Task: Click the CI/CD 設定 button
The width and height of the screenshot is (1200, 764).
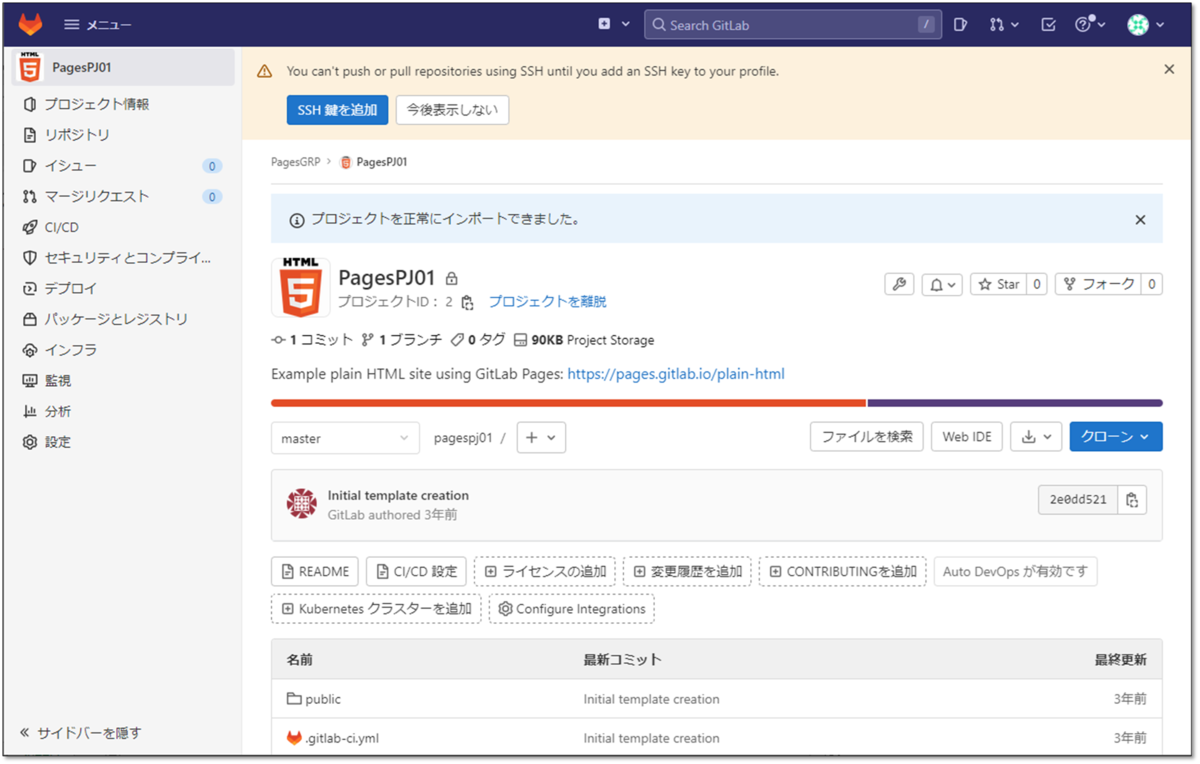Action: [x=416, y=572]
